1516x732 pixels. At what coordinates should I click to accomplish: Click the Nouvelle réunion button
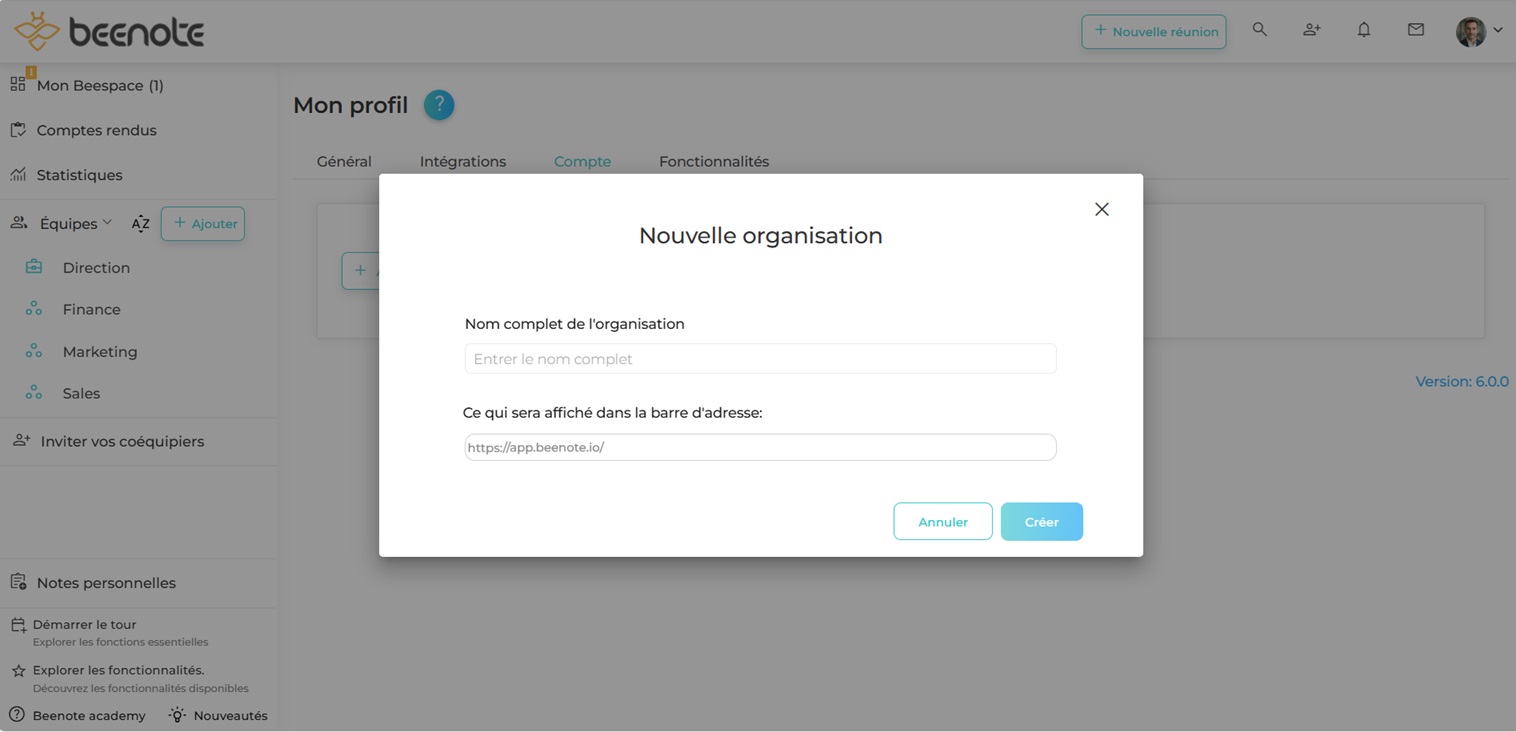[1154, 32]
